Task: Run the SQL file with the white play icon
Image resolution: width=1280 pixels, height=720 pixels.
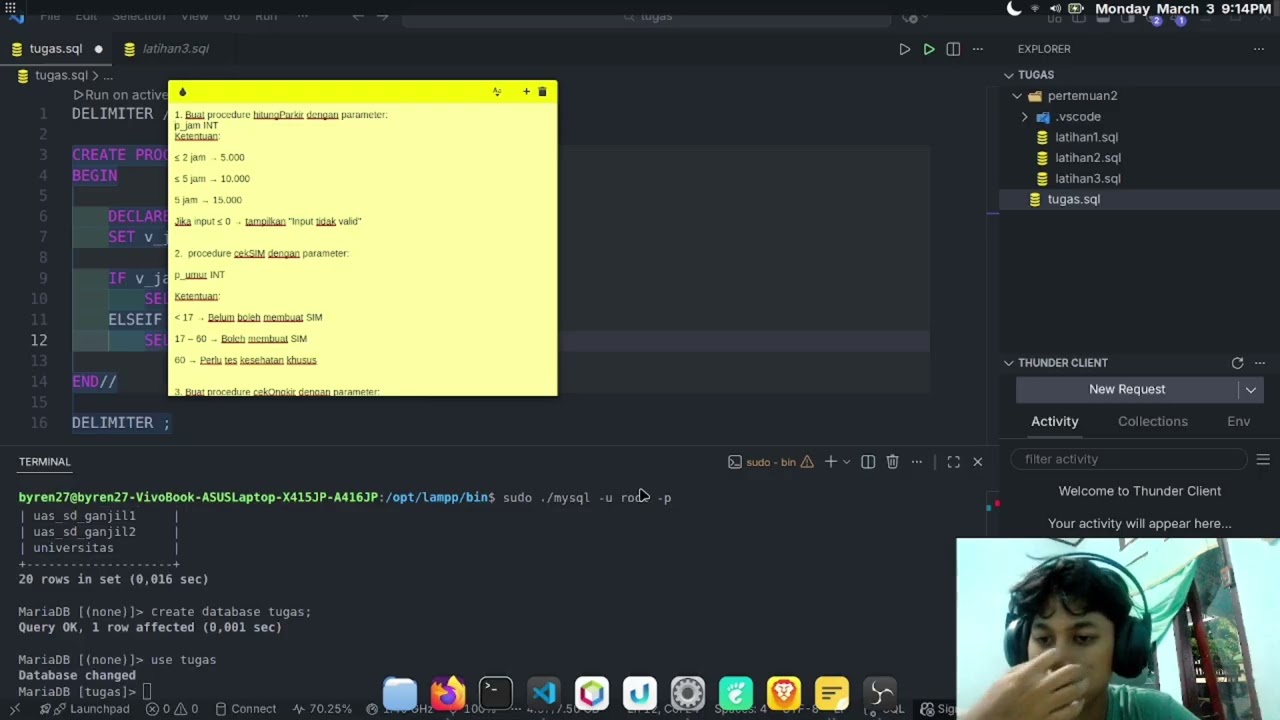Action: (x=904, y=49)
